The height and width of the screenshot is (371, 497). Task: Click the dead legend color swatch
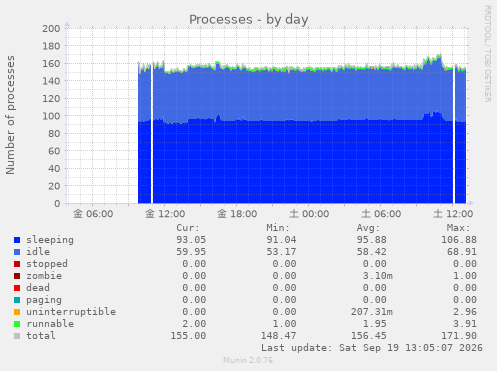click(x=17, y=288)
